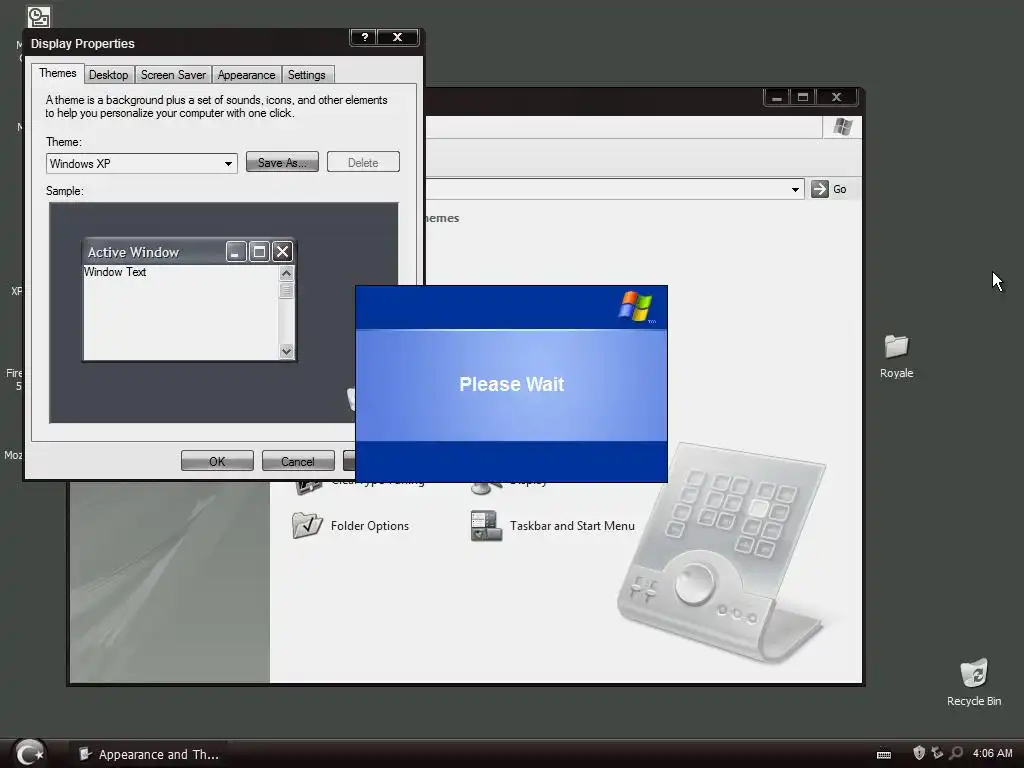The width and height of the screenshot is (1024, 768).
Task: Click OK in Display Properties
Action: point(217,462)
